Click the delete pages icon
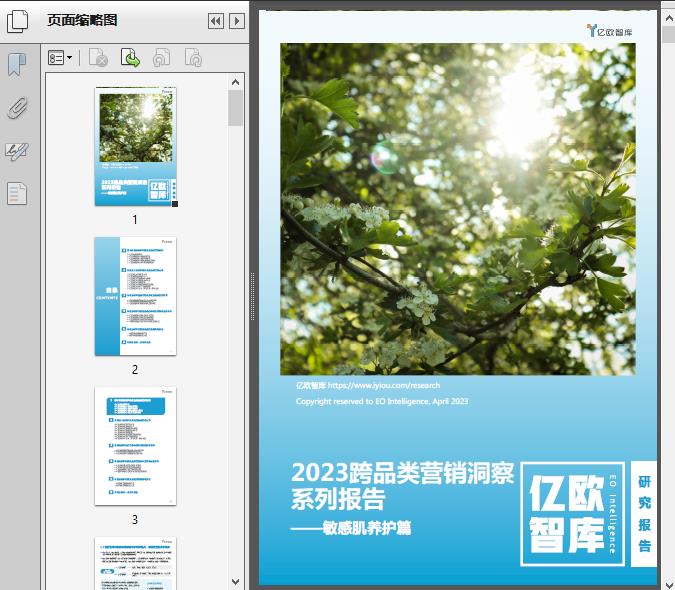The width and height of the screenshot is (675, 590). tap(98, 58)
